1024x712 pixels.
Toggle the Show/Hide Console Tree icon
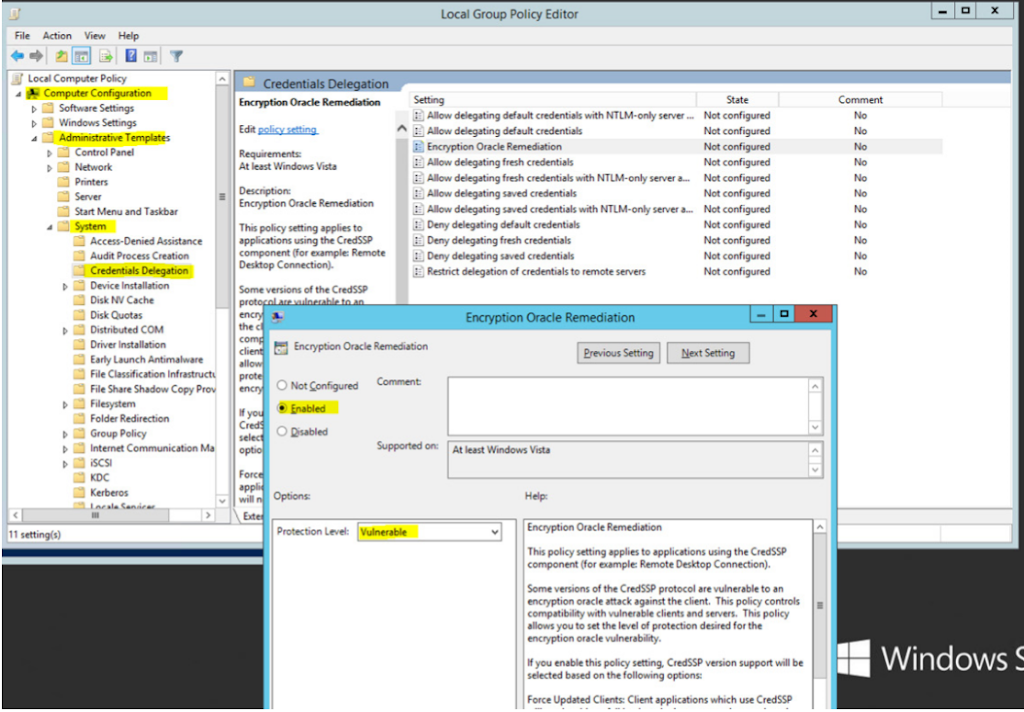click(82, 56)
